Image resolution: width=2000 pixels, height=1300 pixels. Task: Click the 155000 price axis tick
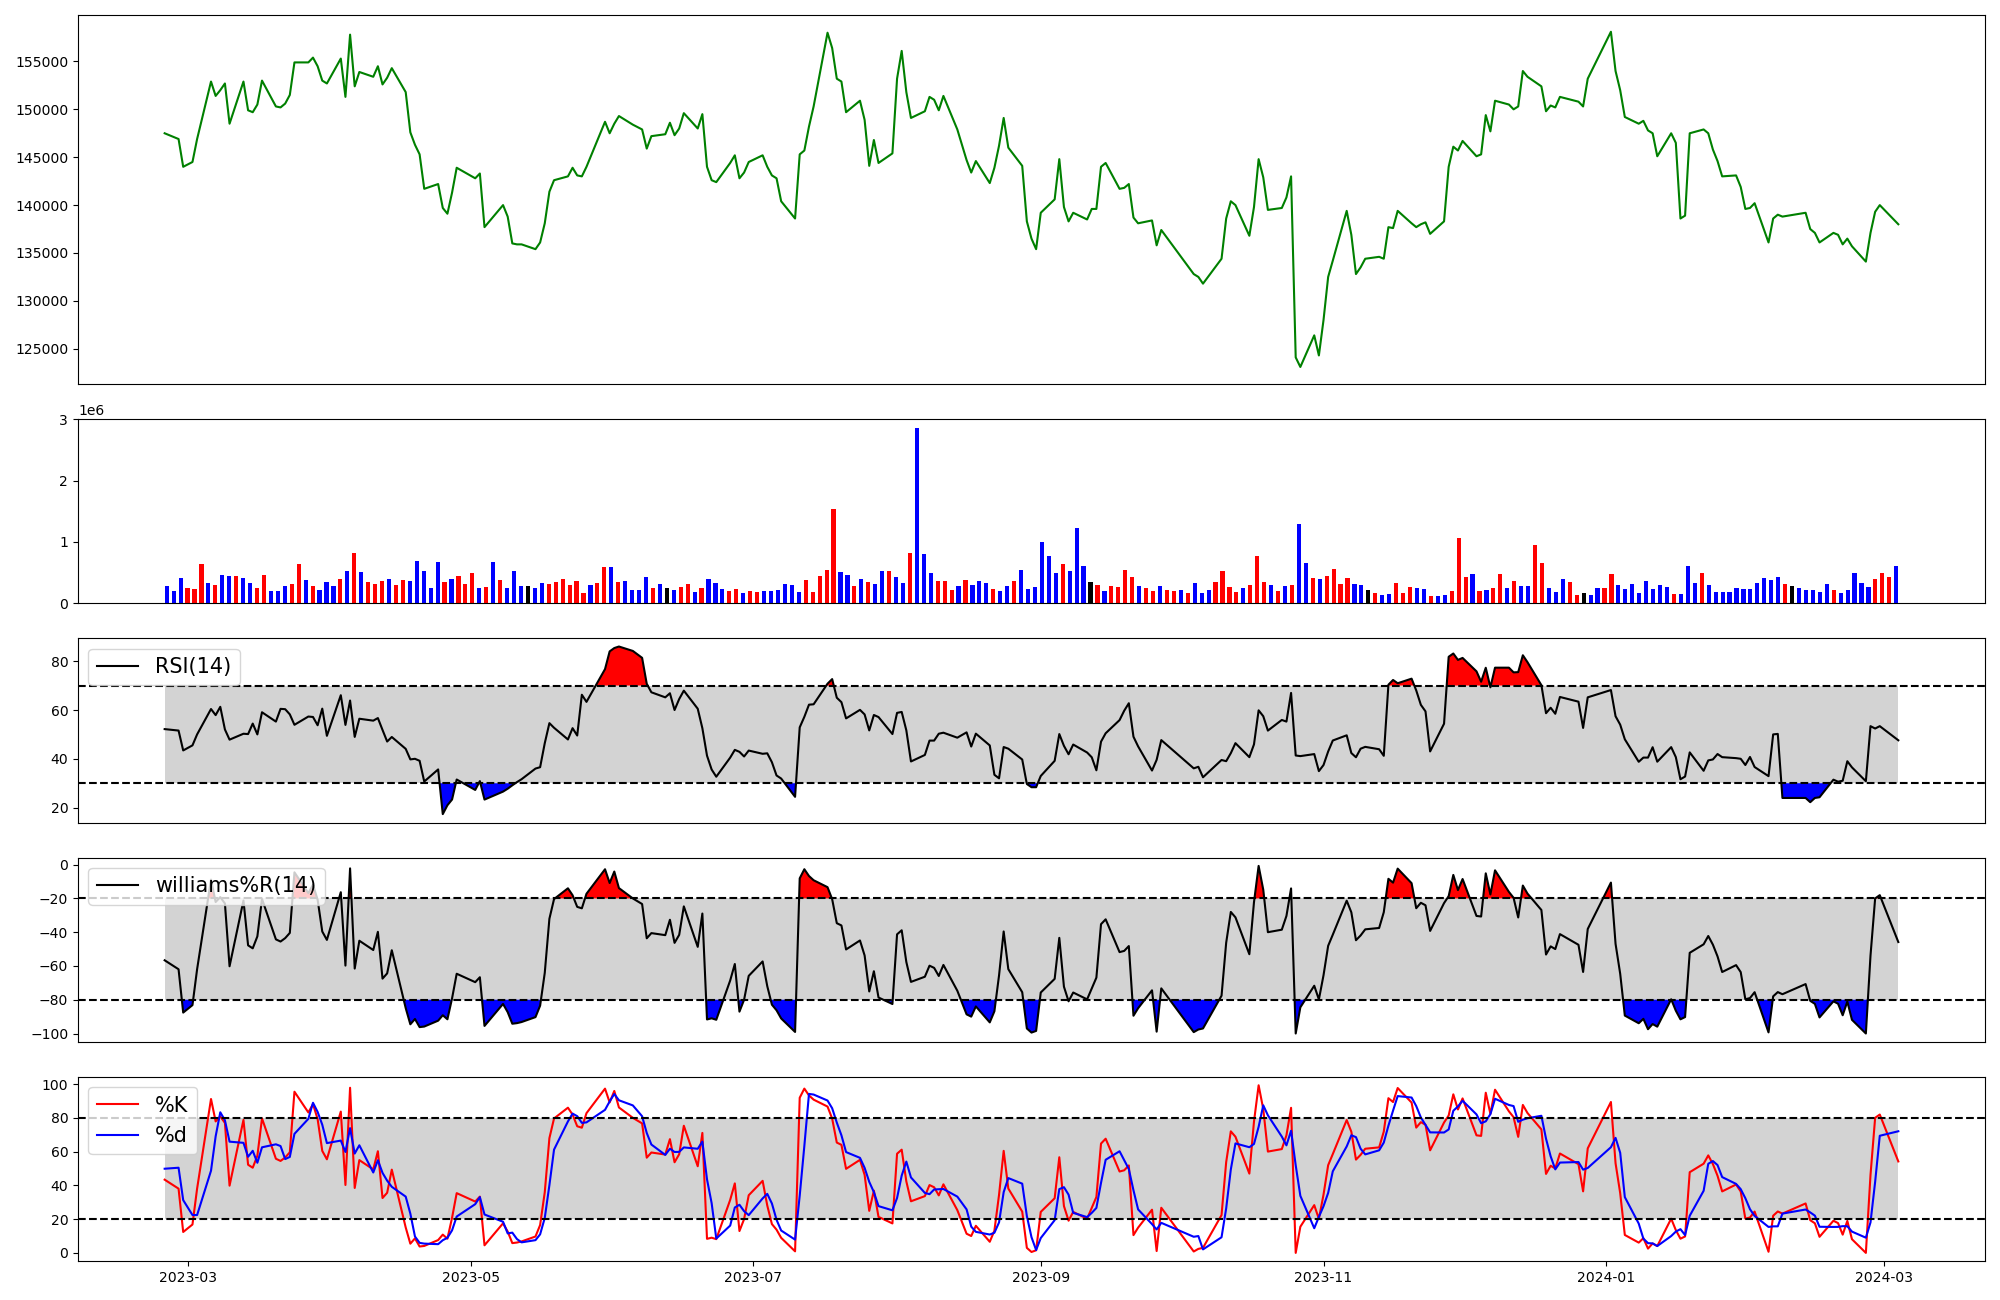click(x=42, y=62)
